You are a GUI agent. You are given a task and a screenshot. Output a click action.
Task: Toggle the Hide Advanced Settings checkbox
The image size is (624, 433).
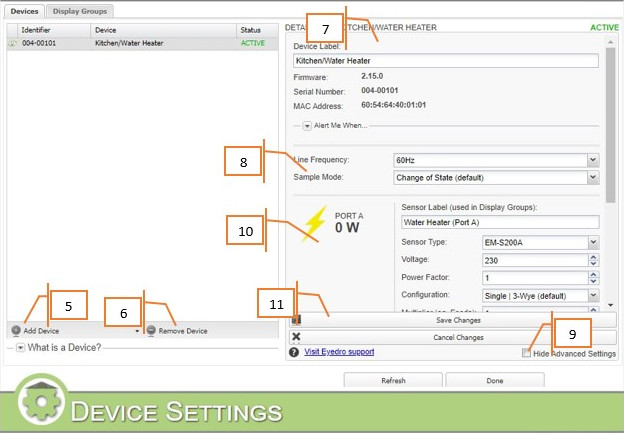tap(526, 353)
